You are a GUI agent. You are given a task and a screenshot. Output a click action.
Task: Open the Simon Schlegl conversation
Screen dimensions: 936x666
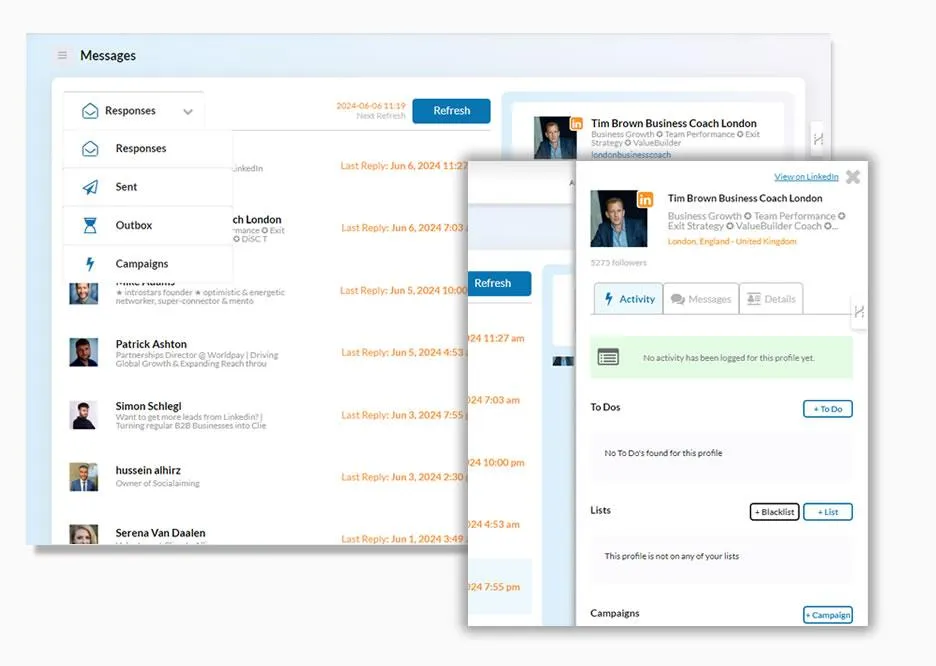coord(267,415)
